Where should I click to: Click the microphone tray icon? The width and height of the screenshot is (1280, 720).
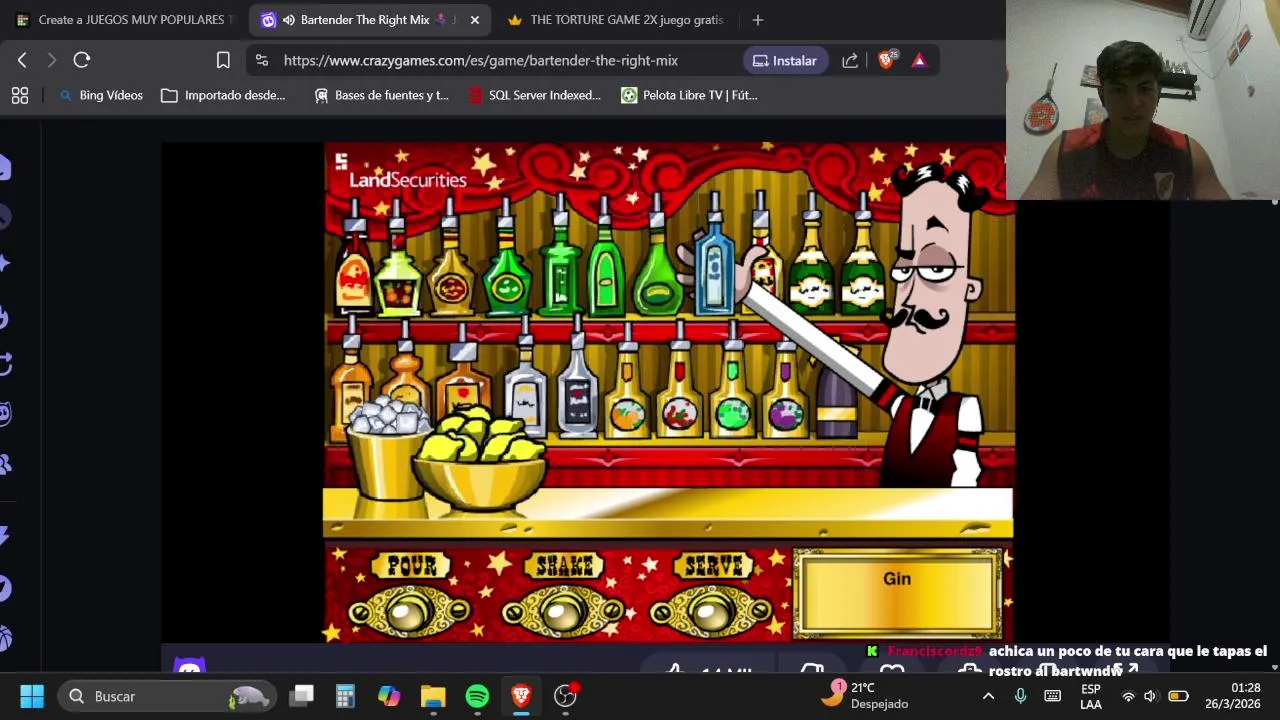1020,696
